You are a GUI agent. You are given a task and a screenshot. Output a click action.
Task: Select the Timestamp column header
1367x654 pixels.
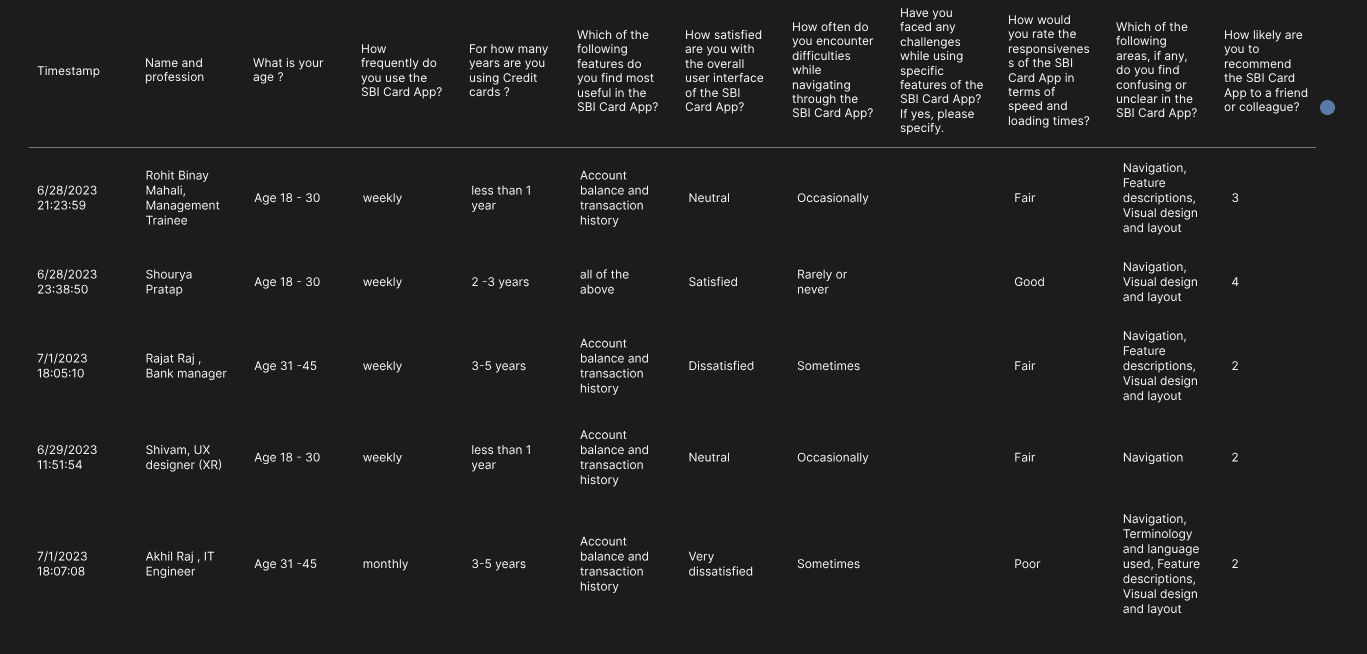[x=68, y=71]
